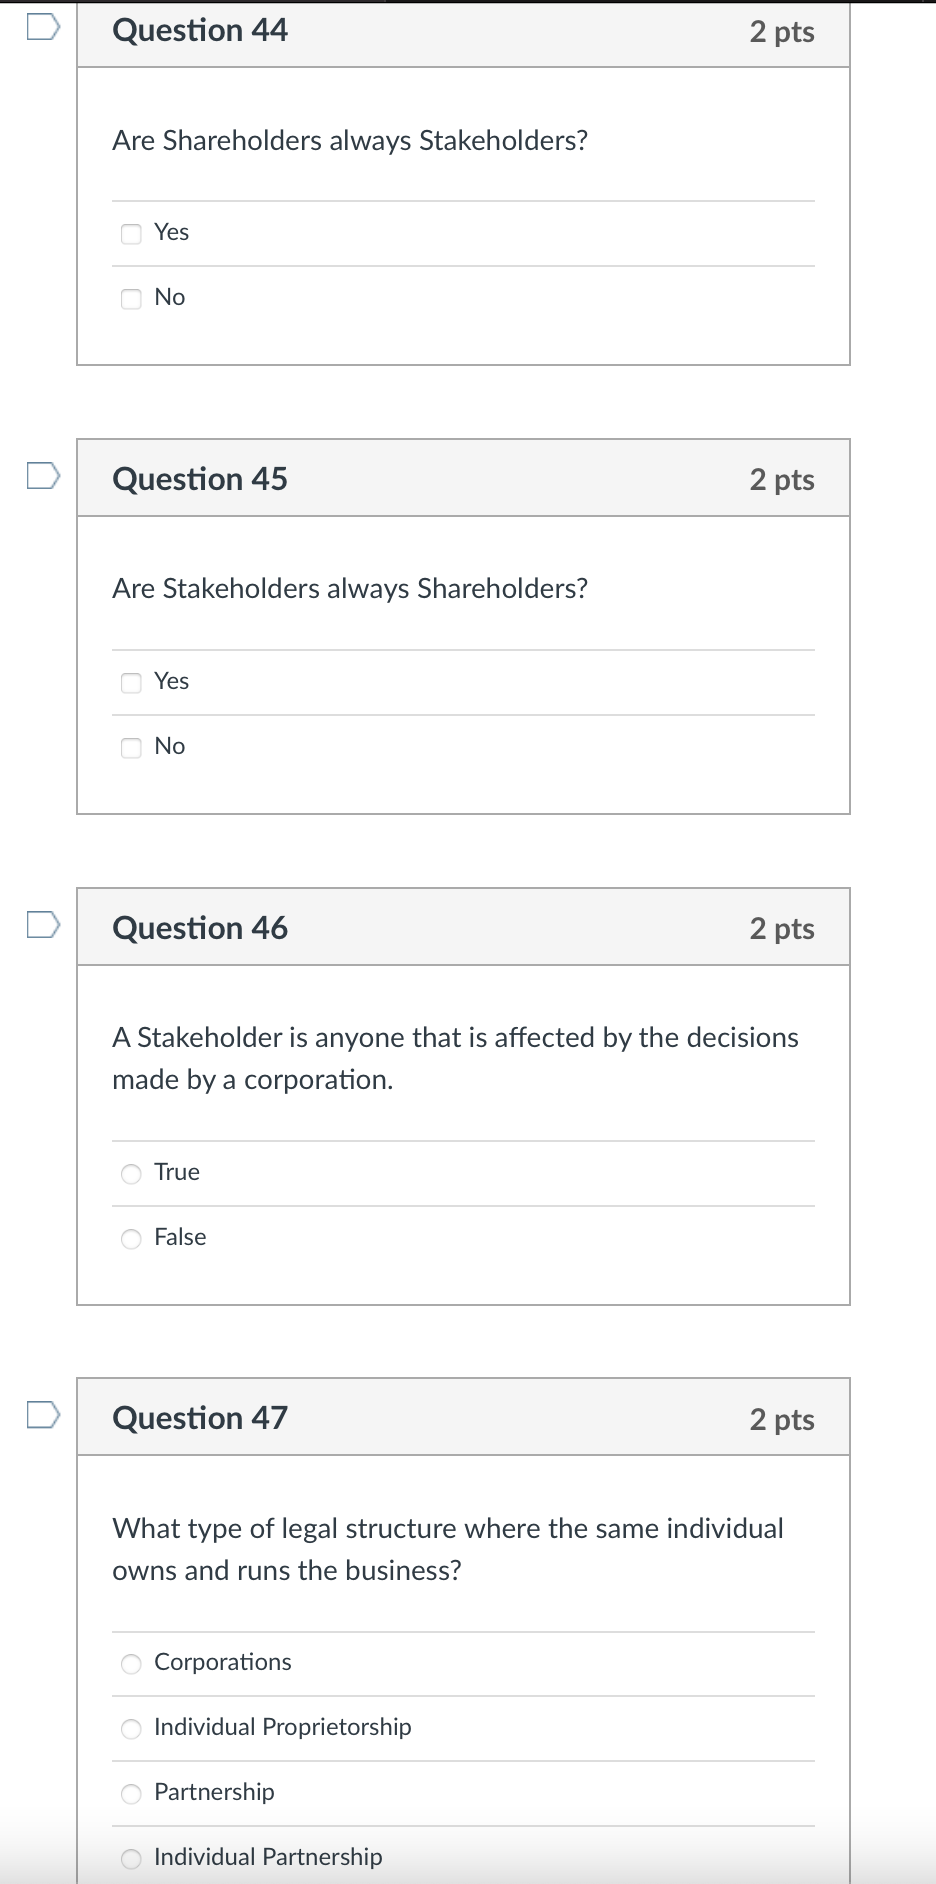
Task: Select False for the Stakeholder statement
Action: pos(131,1238)
